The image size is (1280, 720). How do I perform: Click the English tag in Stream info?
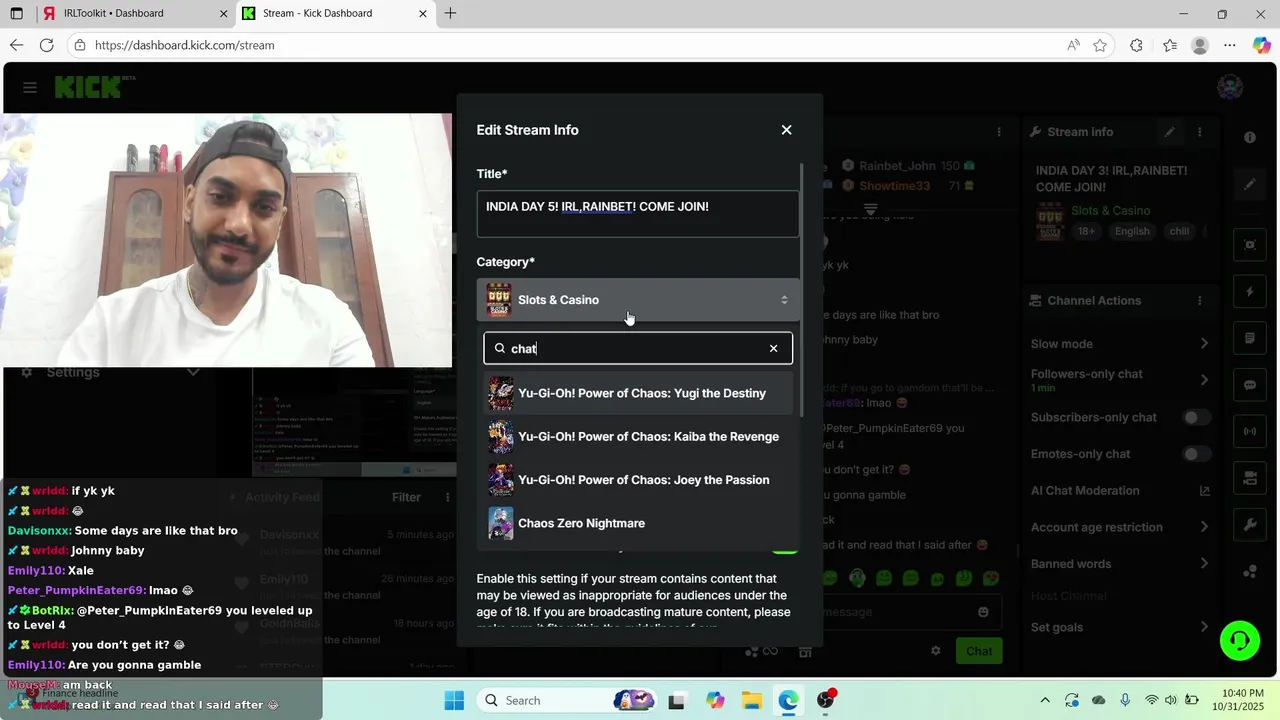[x=1132, y=231]
